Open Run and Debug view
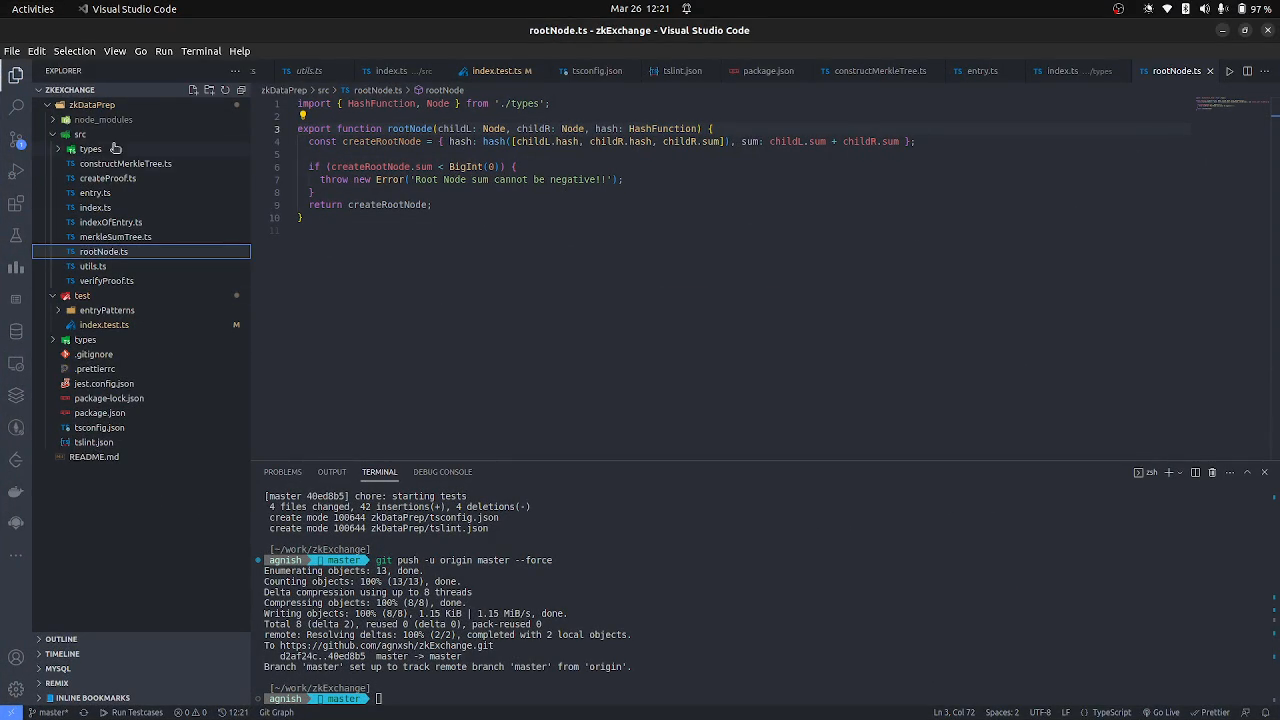This screenshot has width=1280, height=720. click(x=16, y=172)
